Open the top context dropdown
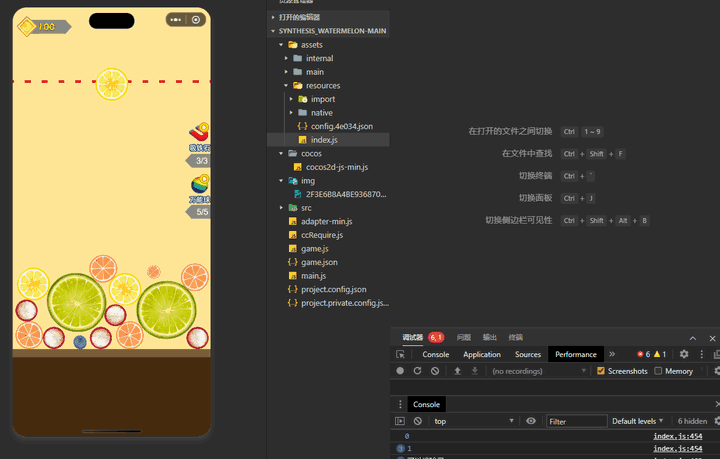 [x=473, y=421]
